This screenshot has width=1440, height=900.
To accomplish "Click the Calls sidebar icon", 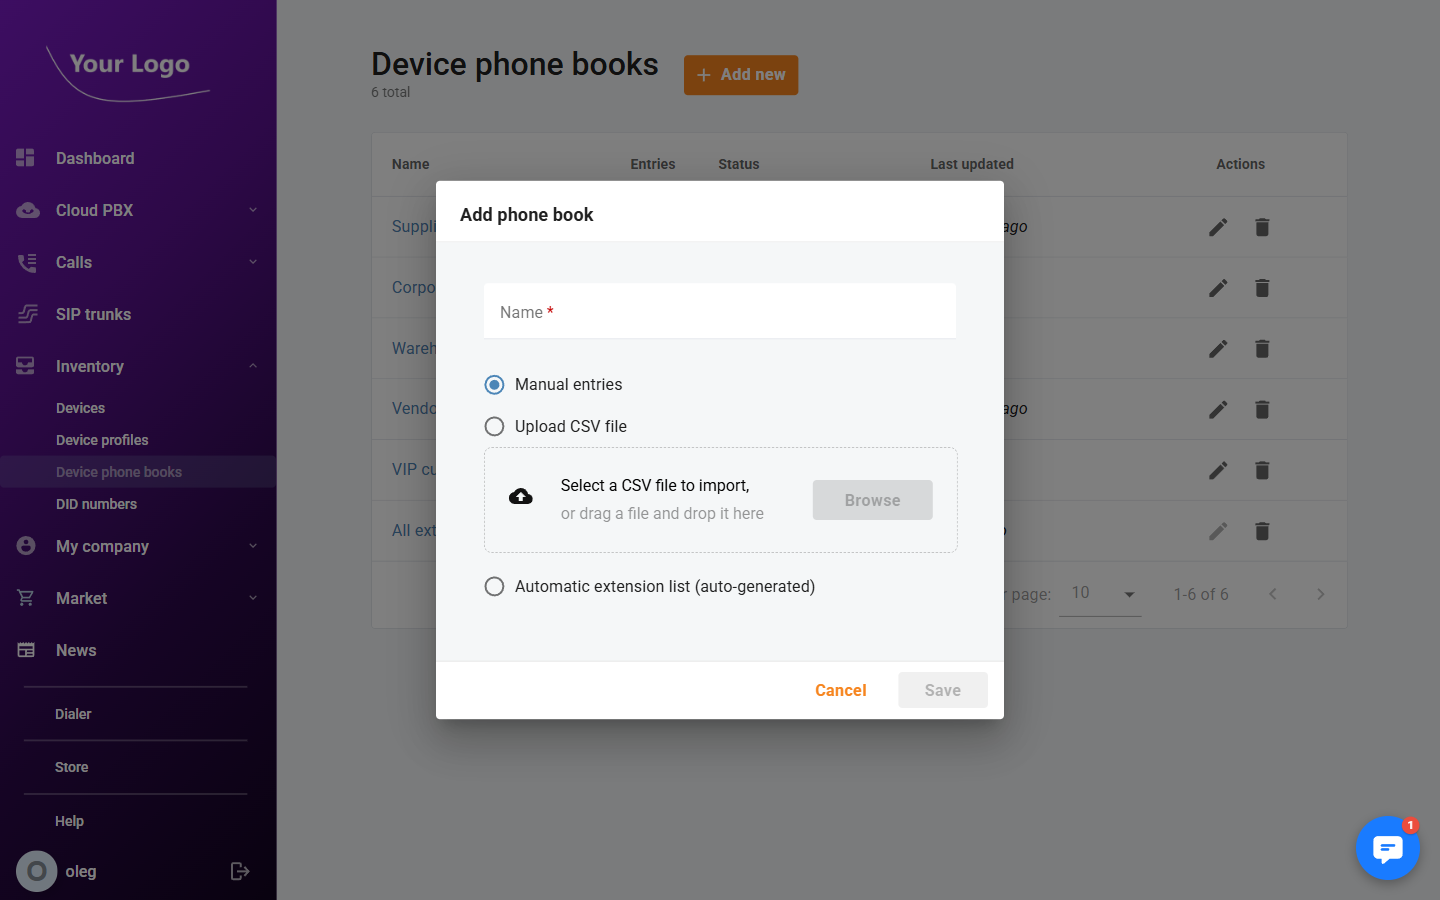I will tap(24, 262).
